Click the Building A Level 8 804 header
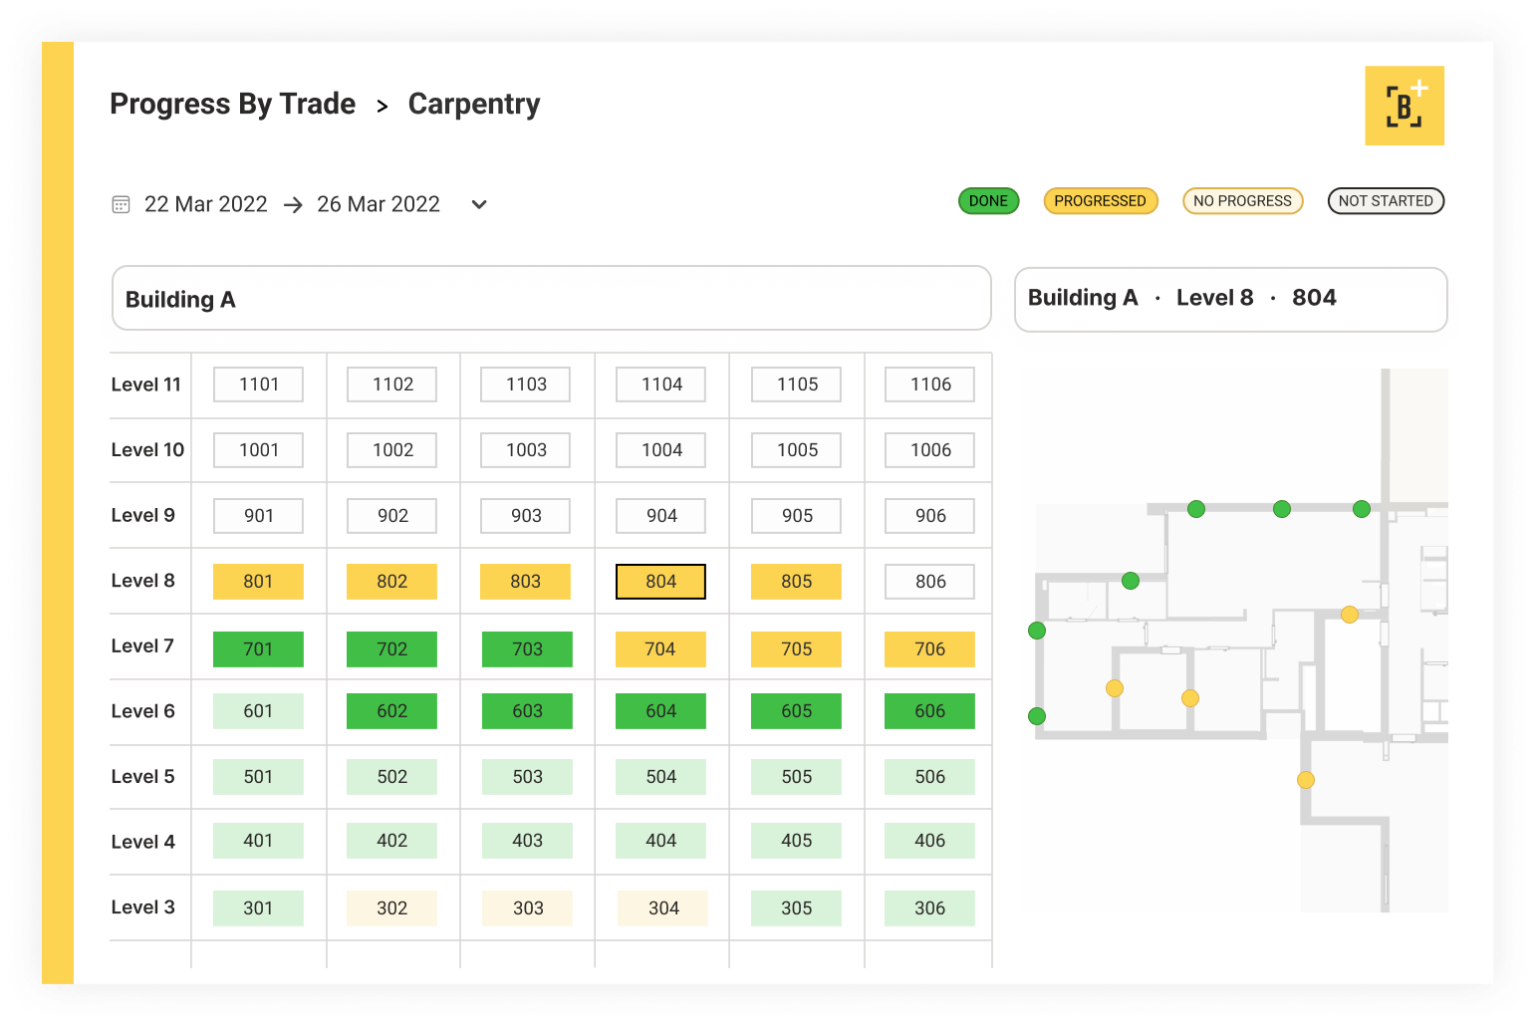The width and height of the screenshot is (1536, 1026). (x=1231, y=298)
